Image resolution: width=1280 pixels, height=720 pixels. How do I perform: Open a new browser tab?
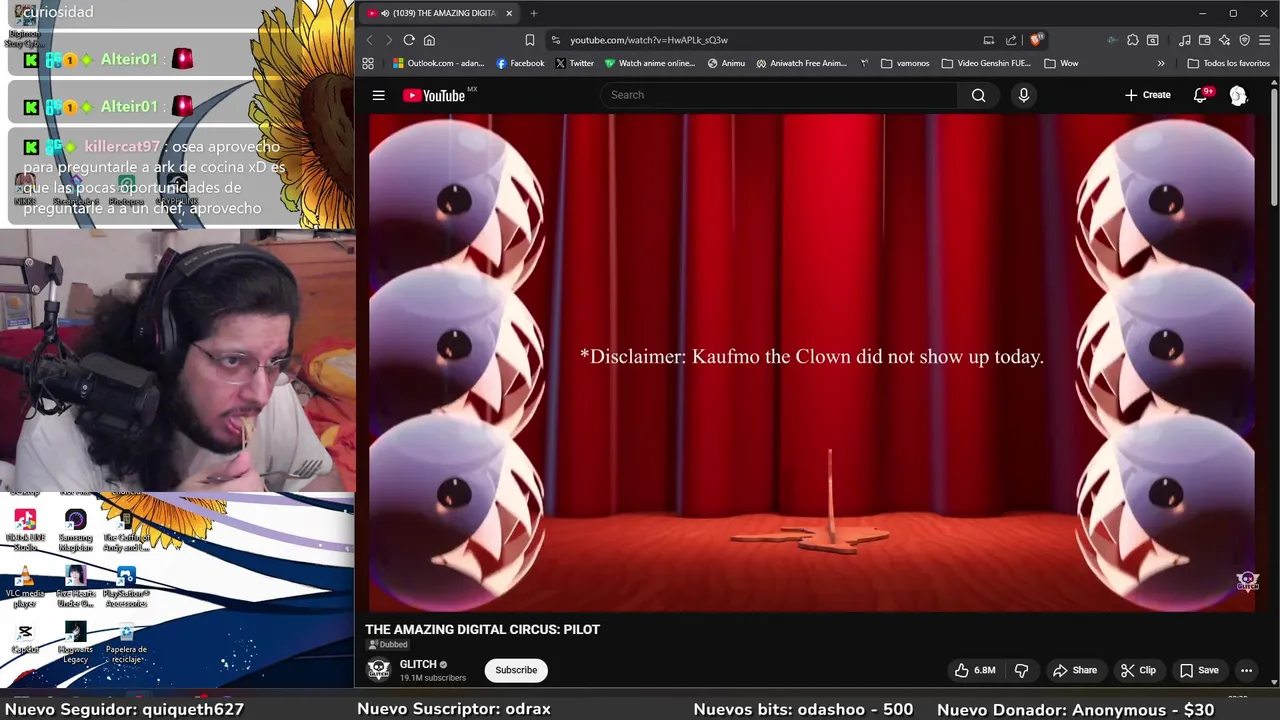(534, 13)
